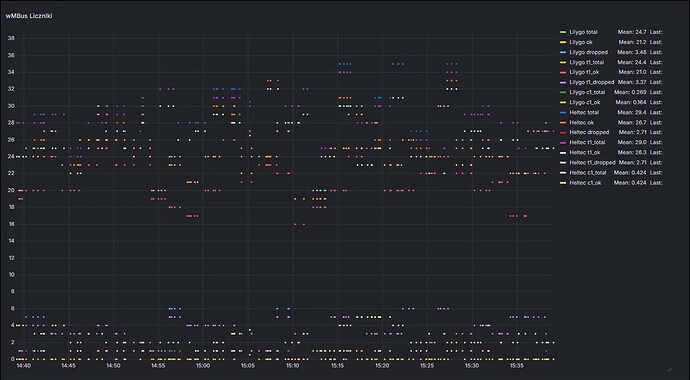Show only the Heltec ok series label

pos(582,123)
